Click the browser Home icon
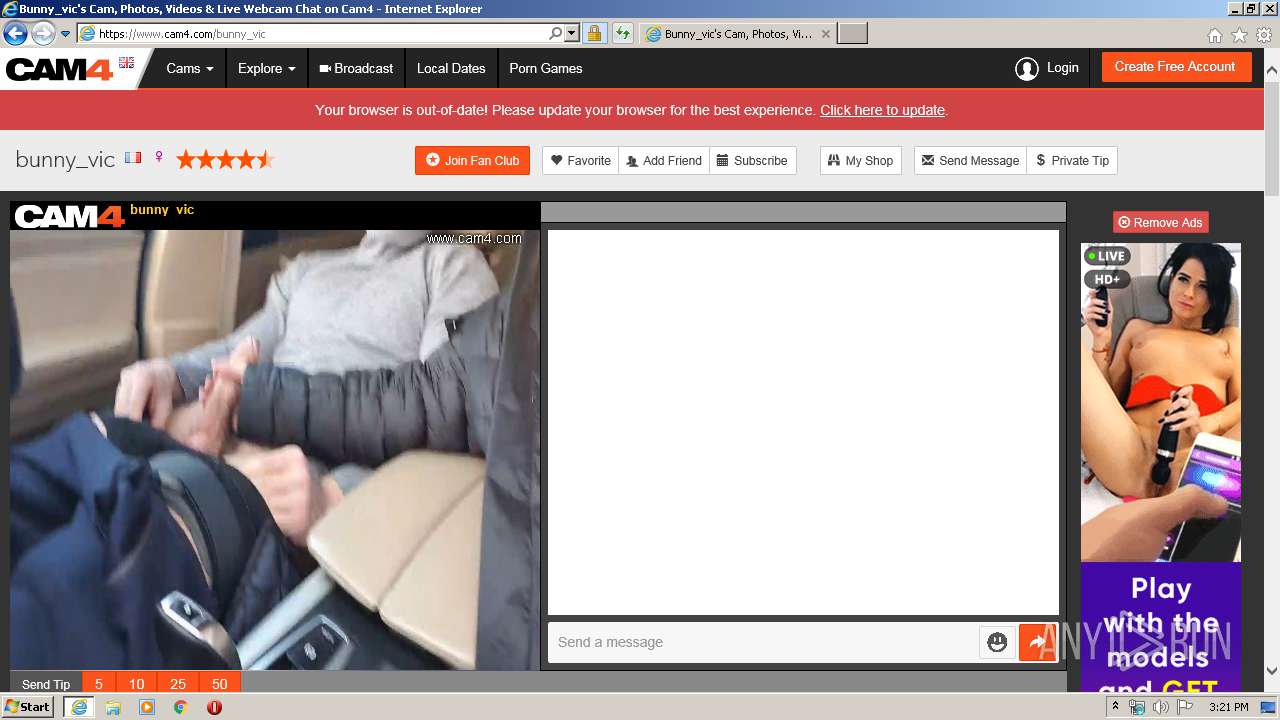 point(1214,35)
